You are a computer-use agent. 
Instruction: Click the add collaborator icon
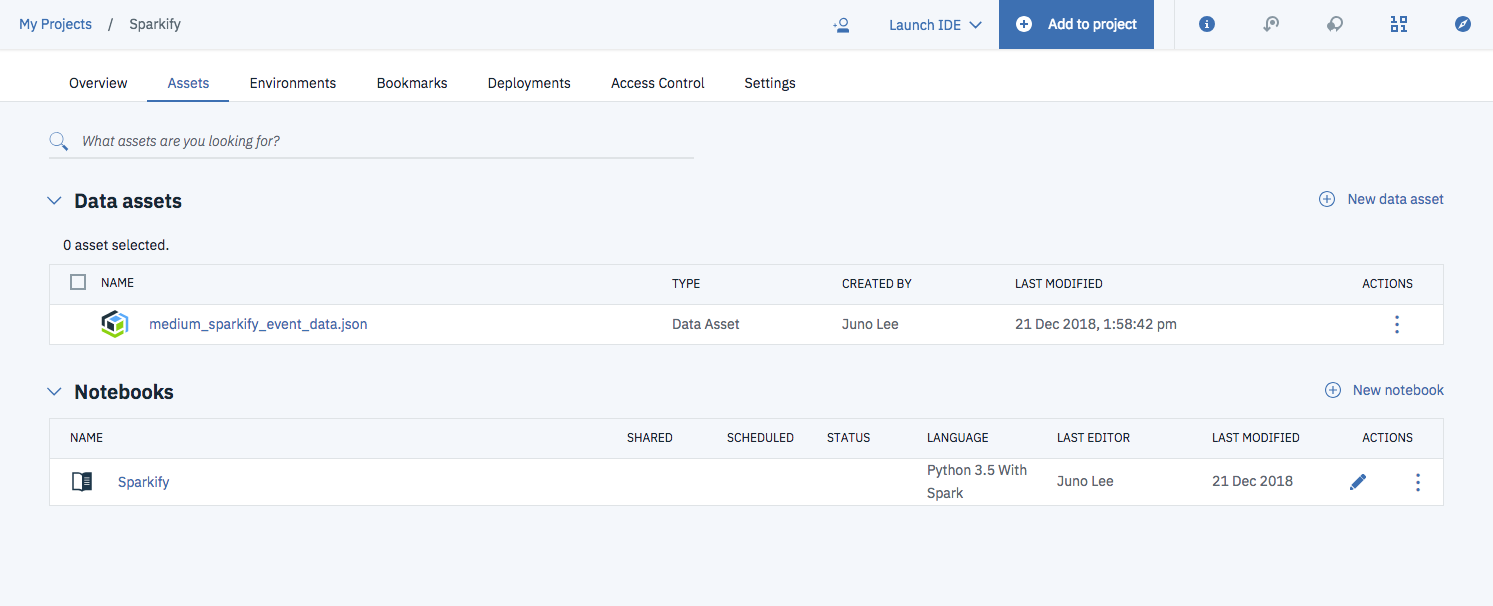841,25
